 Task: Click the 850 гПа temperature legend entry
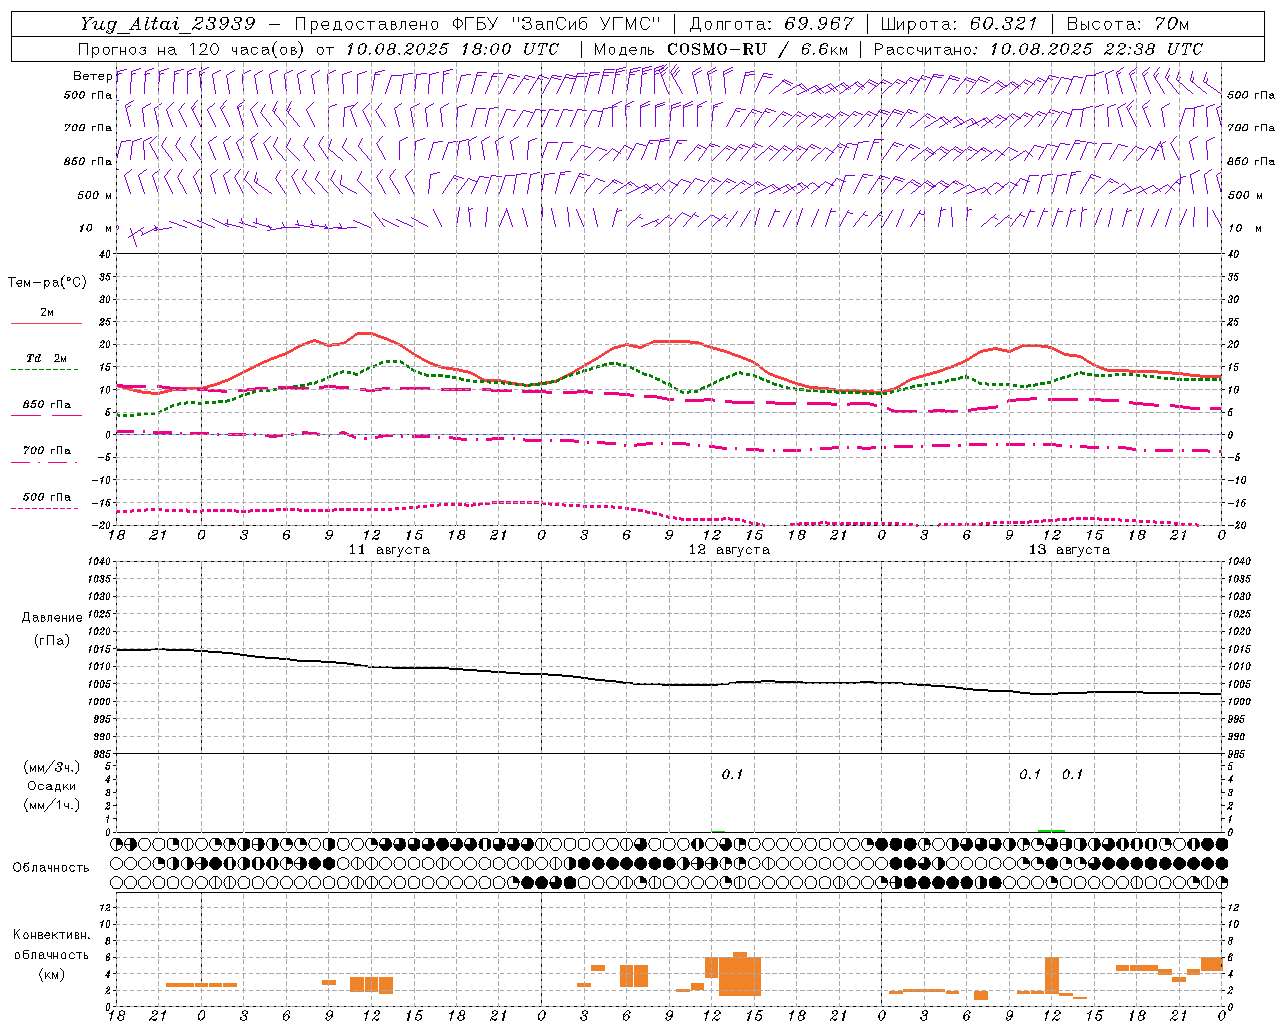[x=46, y=405]
